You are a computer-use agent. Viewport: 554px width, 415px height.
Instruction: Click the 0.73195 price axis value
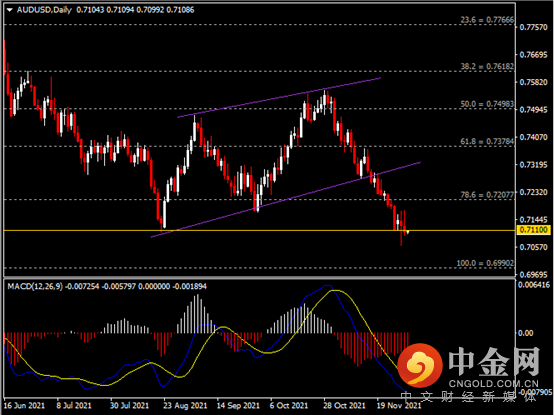point(534,165)
